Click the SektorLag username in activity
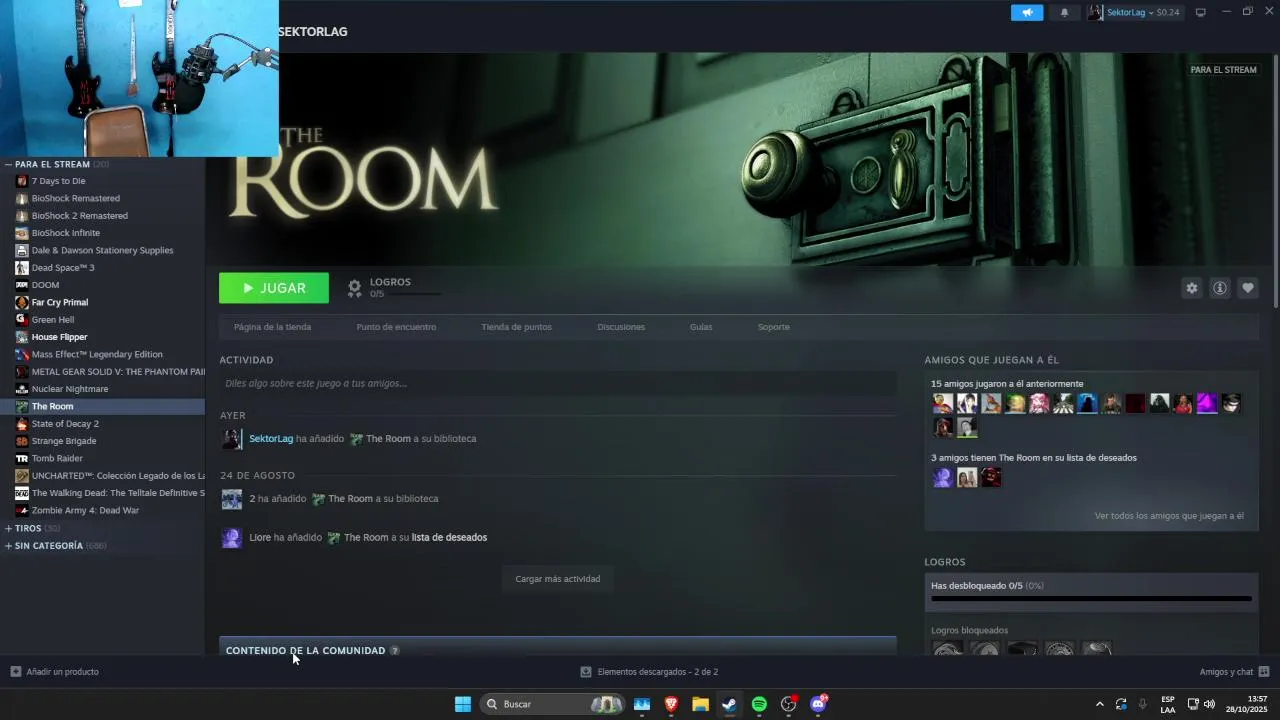Image resolution: width=1280 pixels, height=720 pixels. click(x=271, y=439)
